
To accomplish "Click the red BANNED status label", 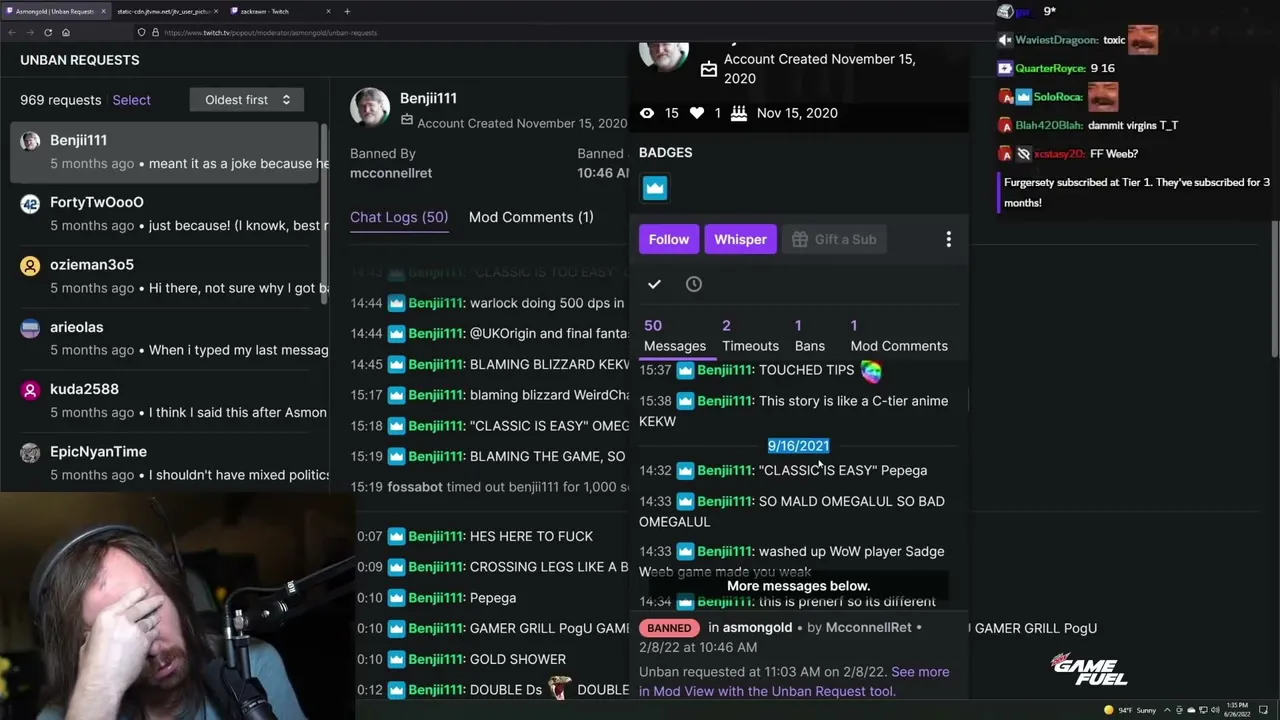I will tap(669, 628).
